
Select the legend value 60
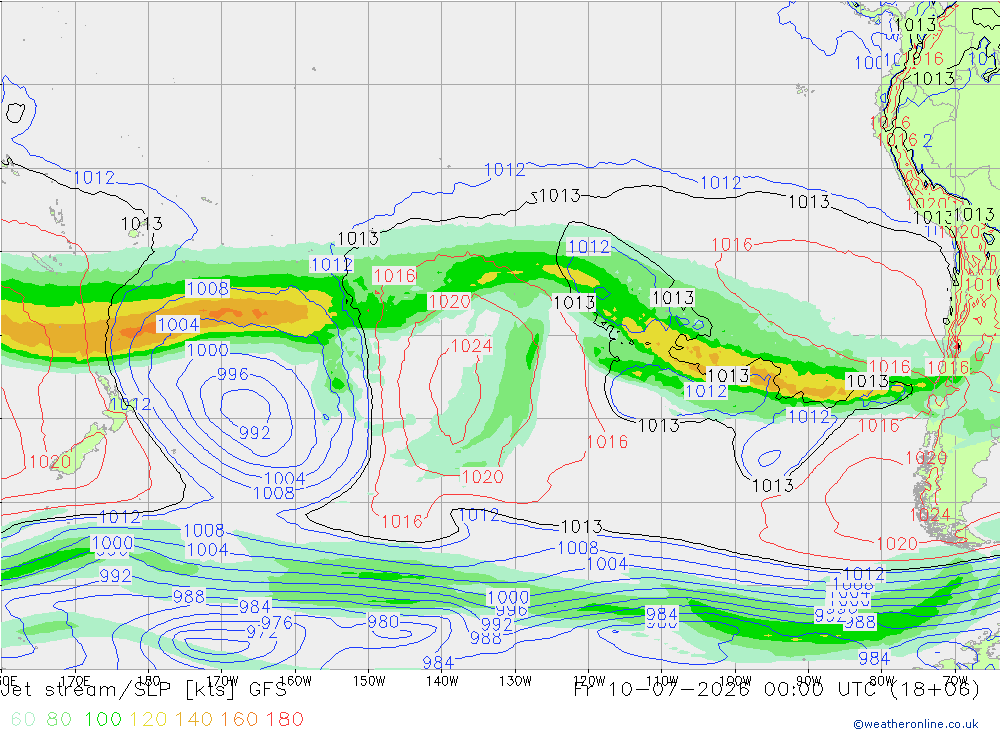(x=23, y=719)
